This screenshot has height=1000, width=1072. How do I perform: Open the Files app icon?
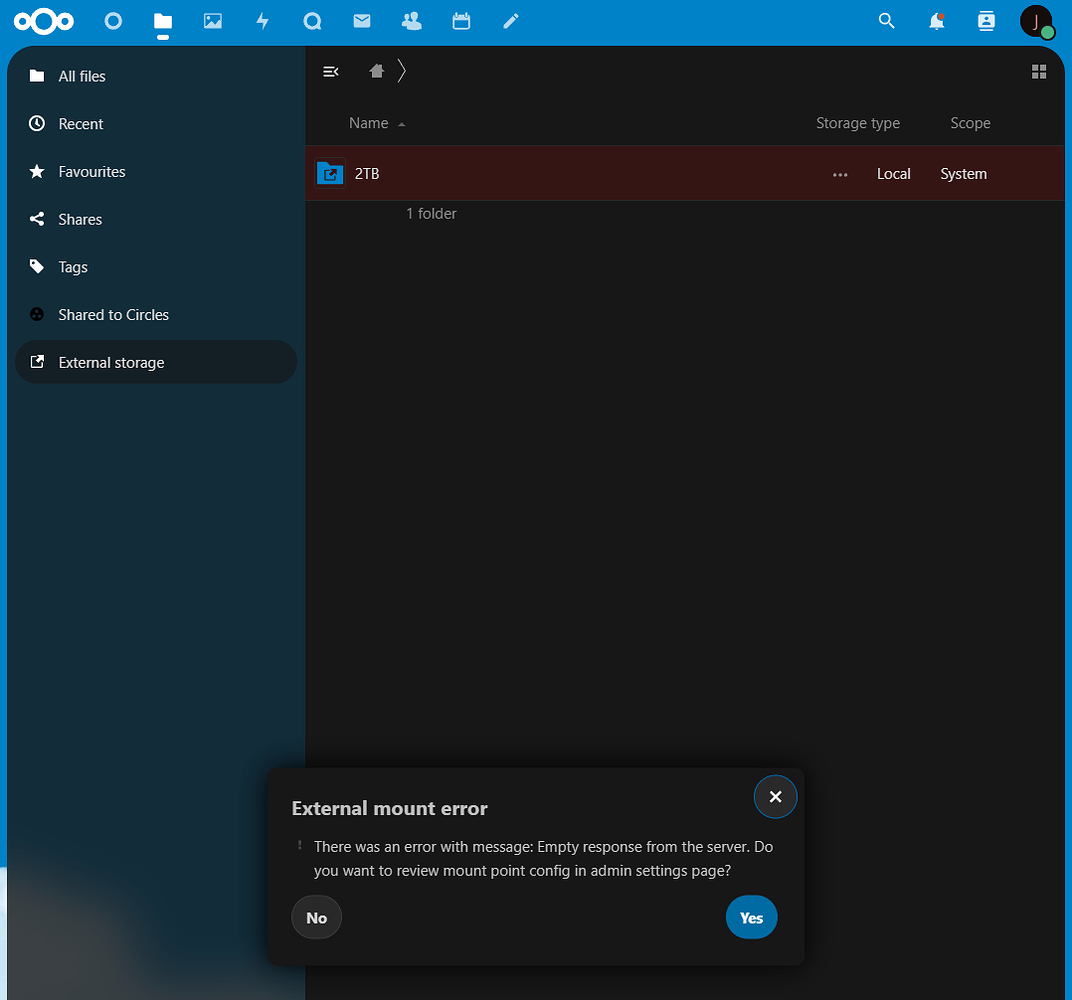[x=162, y=21]
